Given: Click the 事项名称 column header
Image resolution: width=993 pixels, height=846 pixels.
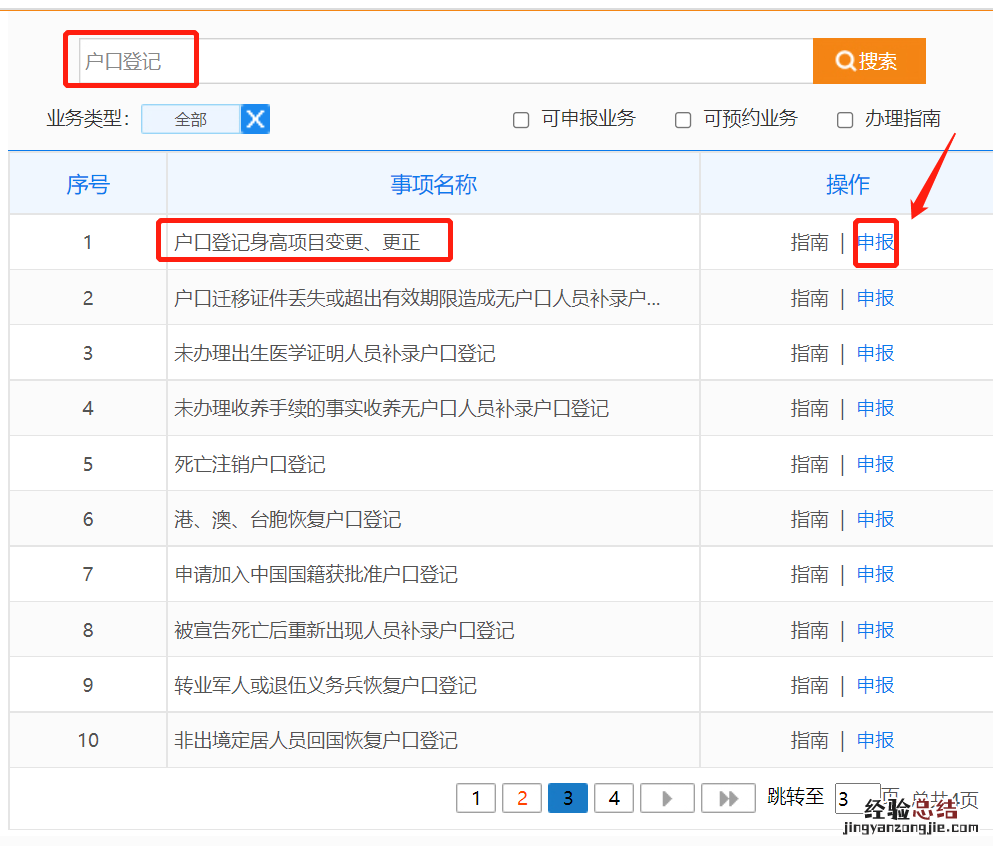Looking at the screenshot, I should pyautogui.click(x=433, y=184).
